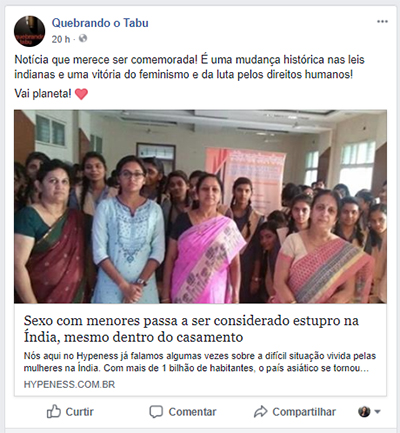Click the thumbs-up Curtir icon
400x433 pixels.
pyautogui.click(x=54, y=412)
